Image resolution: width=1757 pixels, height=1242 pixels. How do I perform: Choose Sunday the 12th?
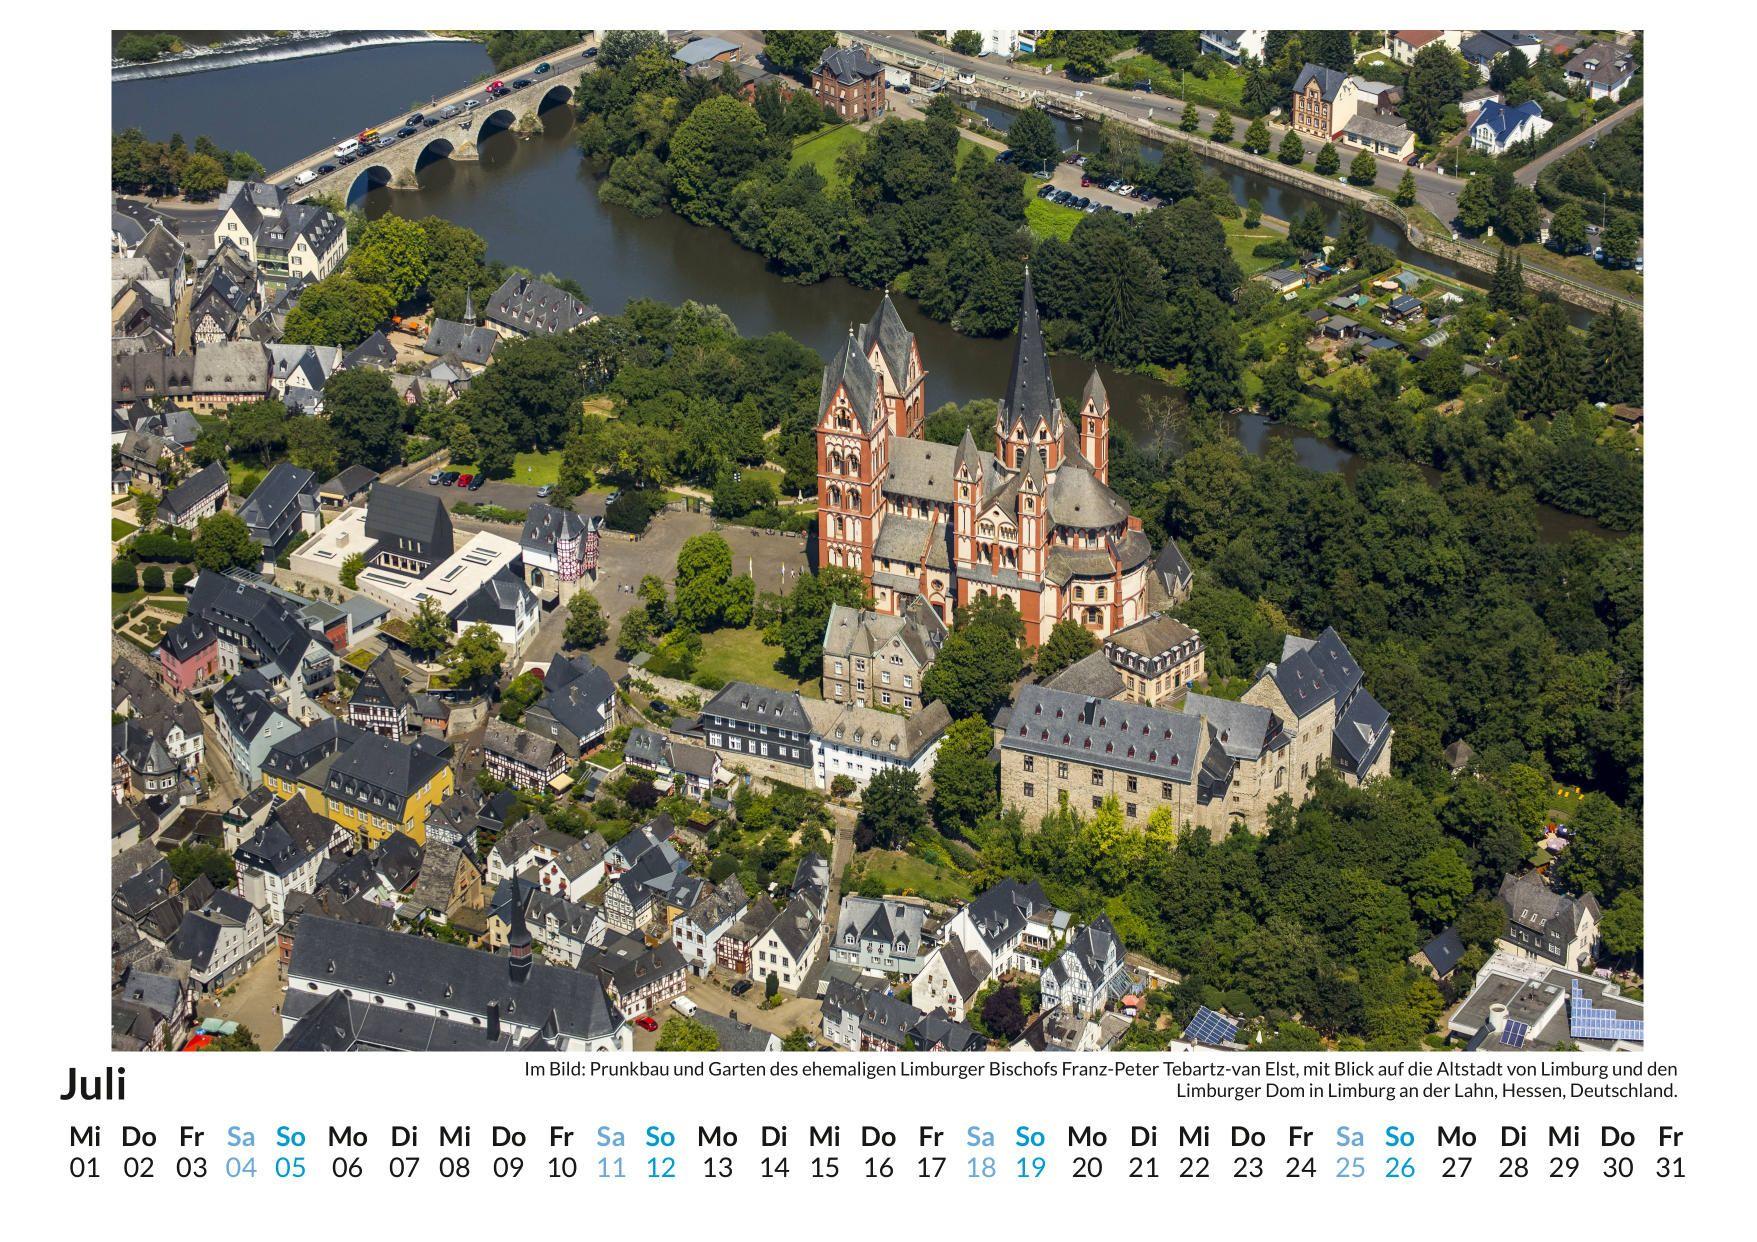click(x=660, y=1167)
